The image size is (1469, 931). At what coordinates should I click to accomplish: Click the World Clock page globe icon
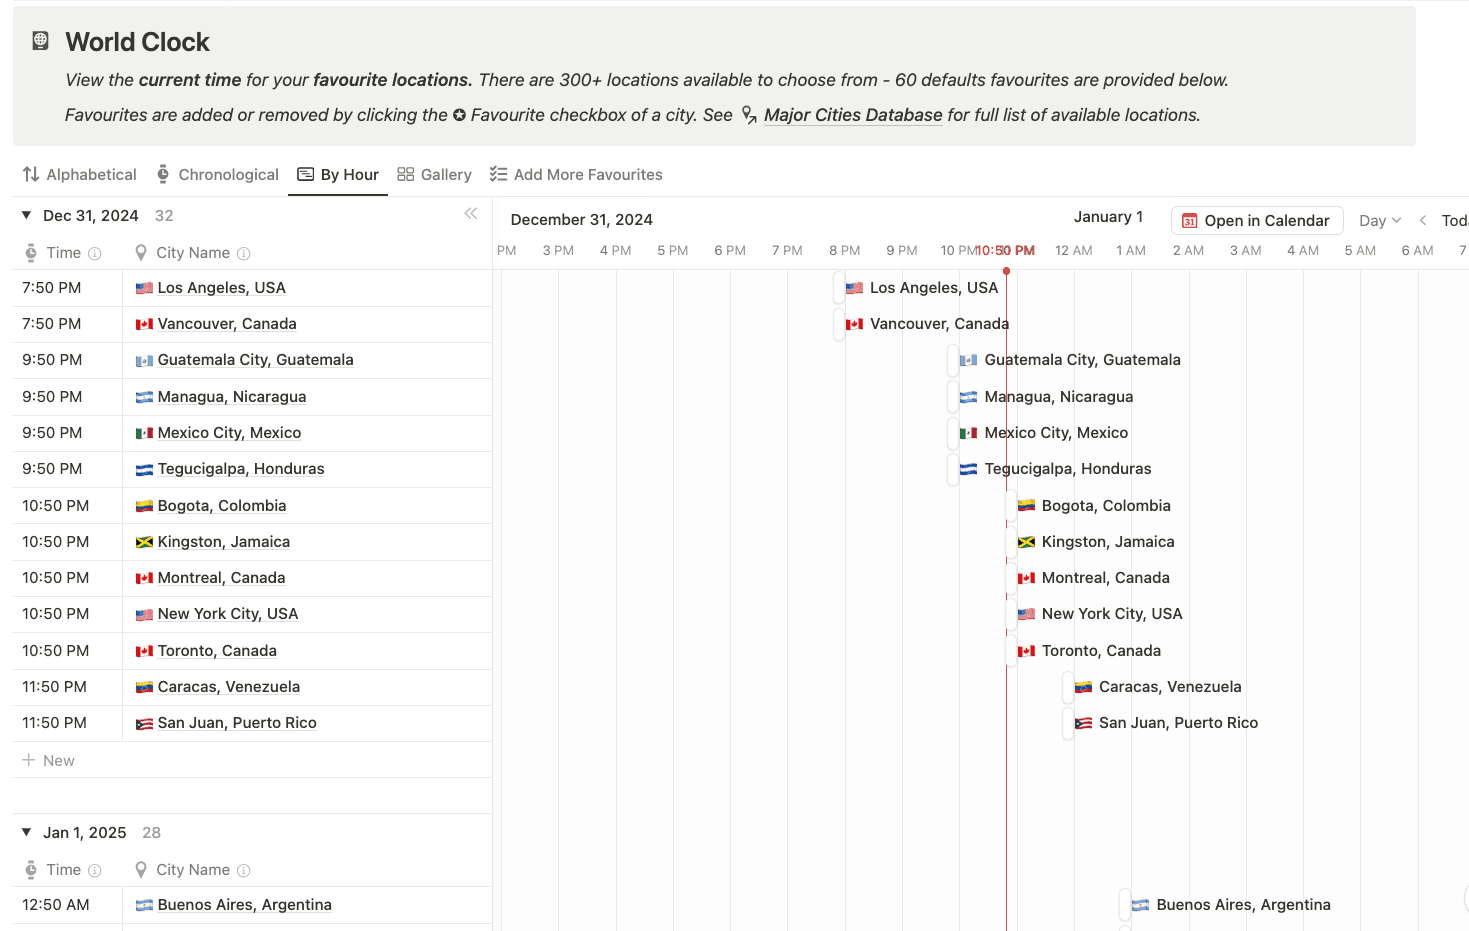point(40,41)
